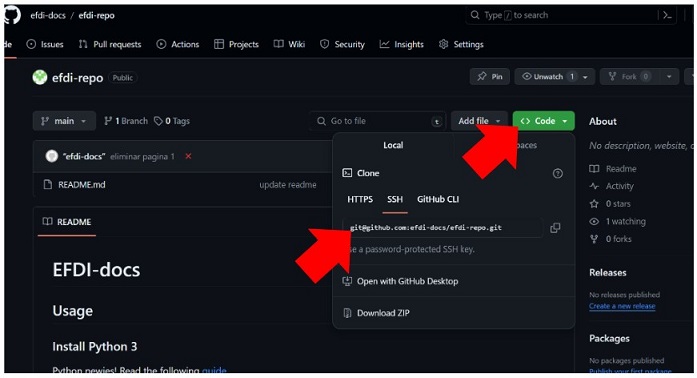Click the GitHub Octocat logo
The image size is (697, 378).
tap(12, 15)
